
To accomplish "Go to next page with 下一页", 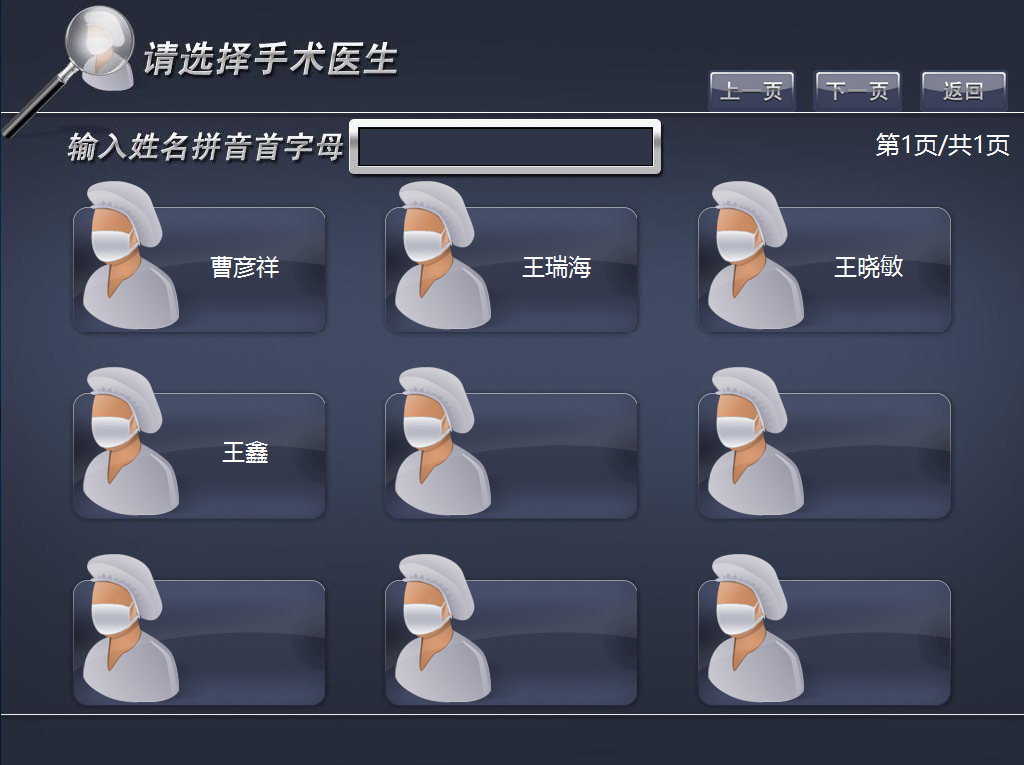I will (857, 91).
